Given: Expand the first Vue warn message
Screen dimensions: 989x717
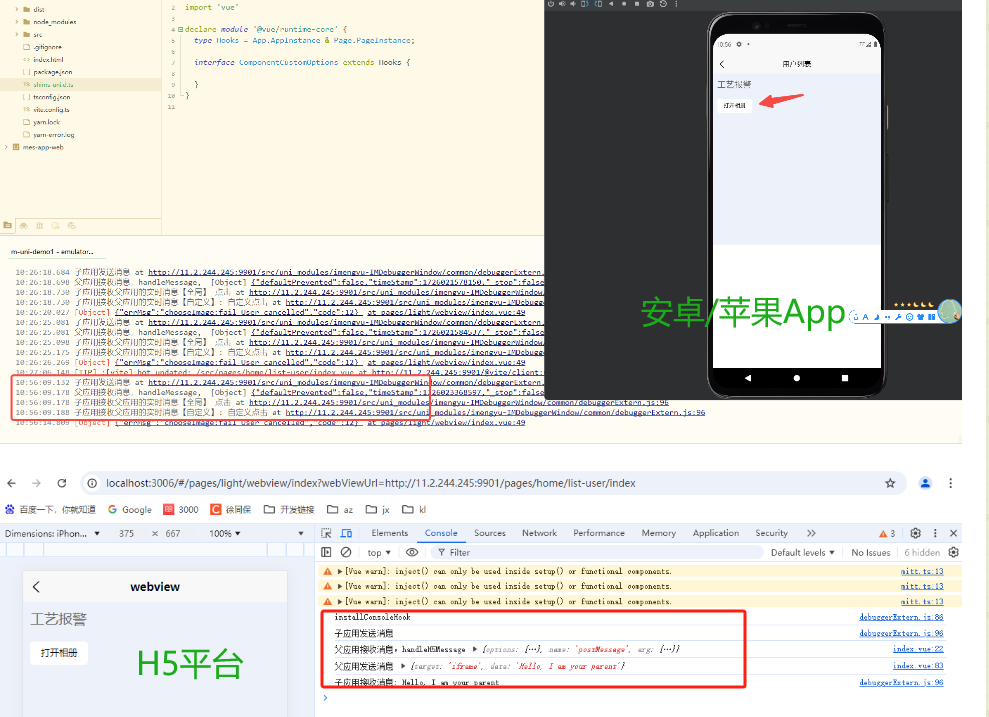Looking at the screenshot, I should tap(340, 571).
